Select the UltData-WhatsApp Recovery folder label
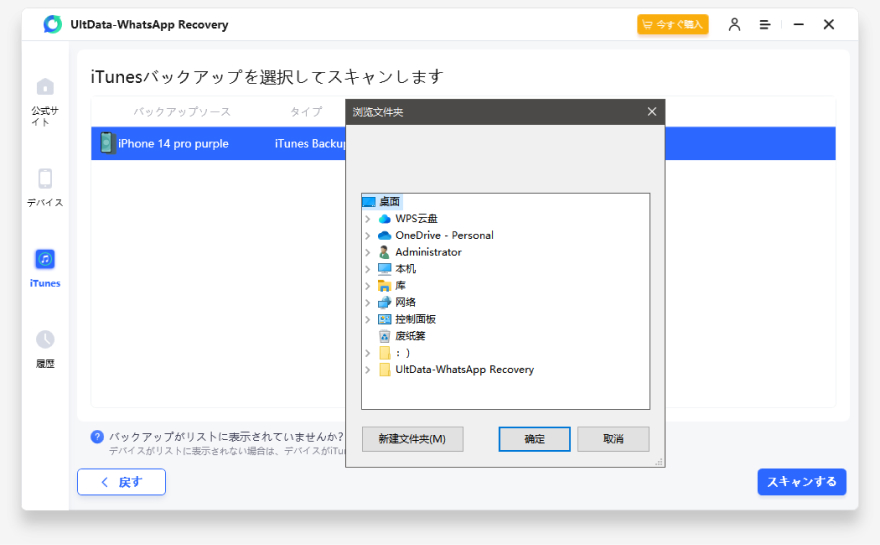880x545 pixels. pyautogui.click(x=465, y=369)
